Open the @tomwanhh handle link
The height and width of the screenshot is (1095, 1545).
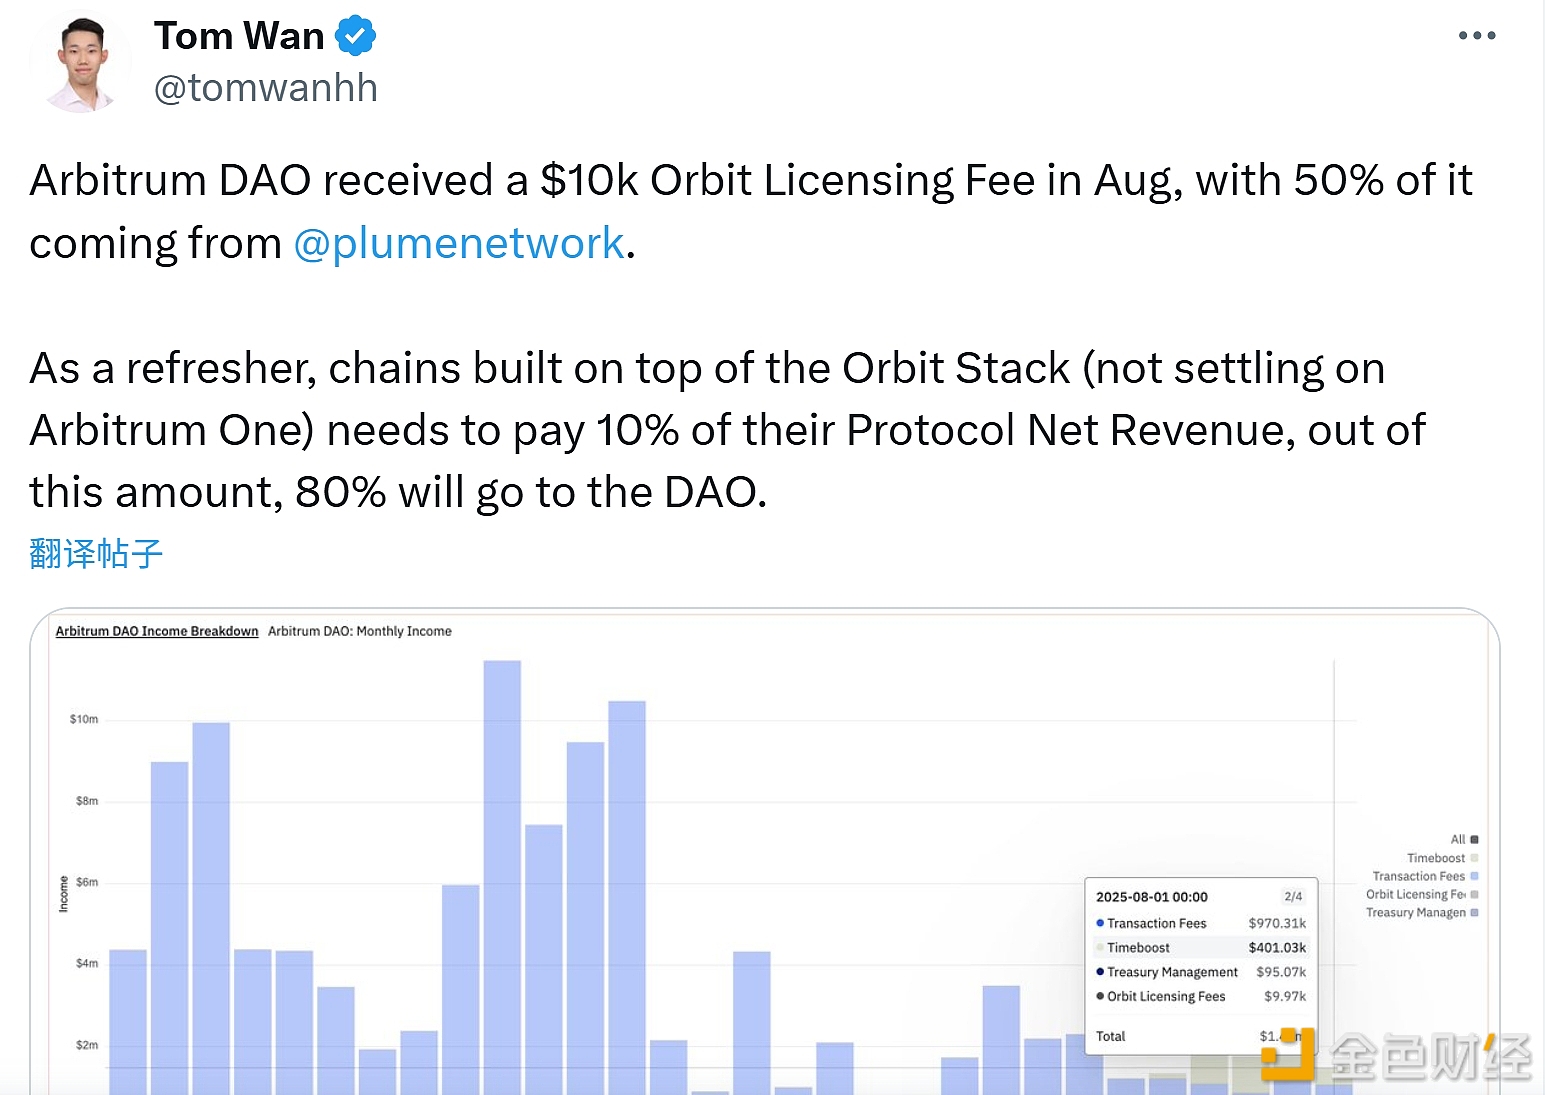pos(266,88)
